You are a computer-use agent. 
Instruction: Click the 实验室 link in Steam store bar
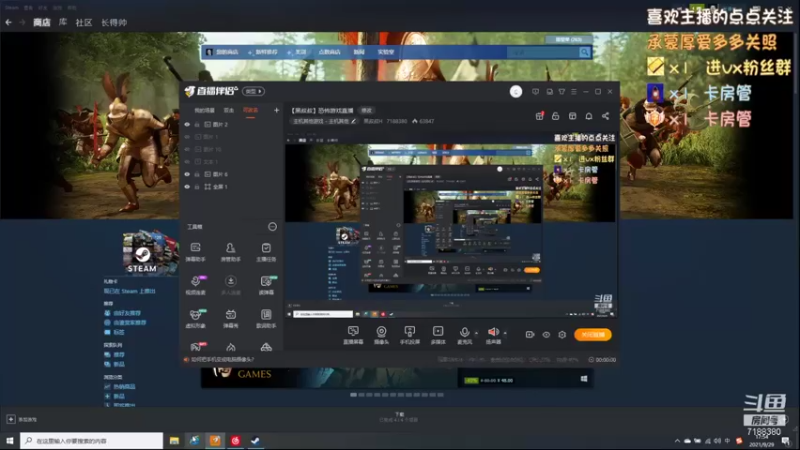[386, 52]
